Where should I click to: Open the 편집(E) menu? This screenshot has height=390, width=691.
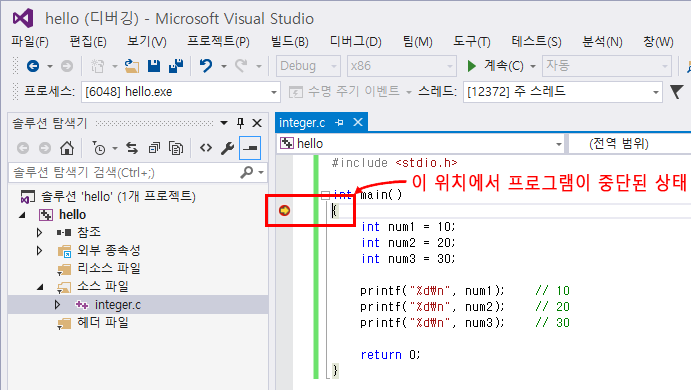88,42
